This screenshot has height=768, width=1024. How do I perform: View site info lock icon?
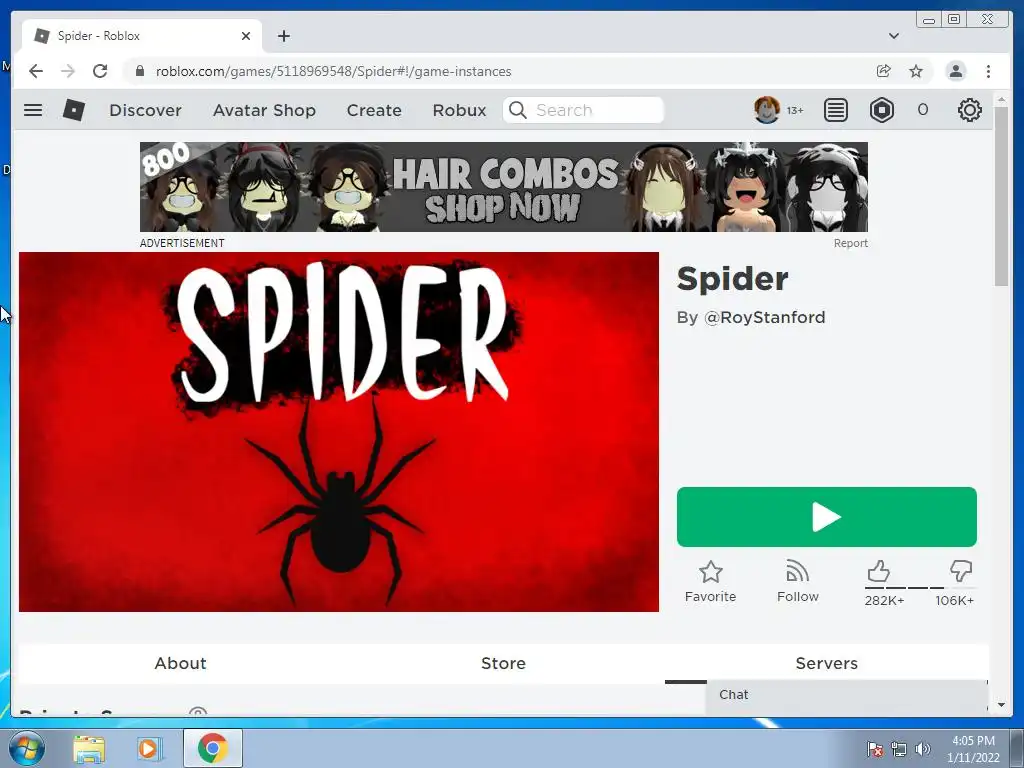click(x=139, y=71)
